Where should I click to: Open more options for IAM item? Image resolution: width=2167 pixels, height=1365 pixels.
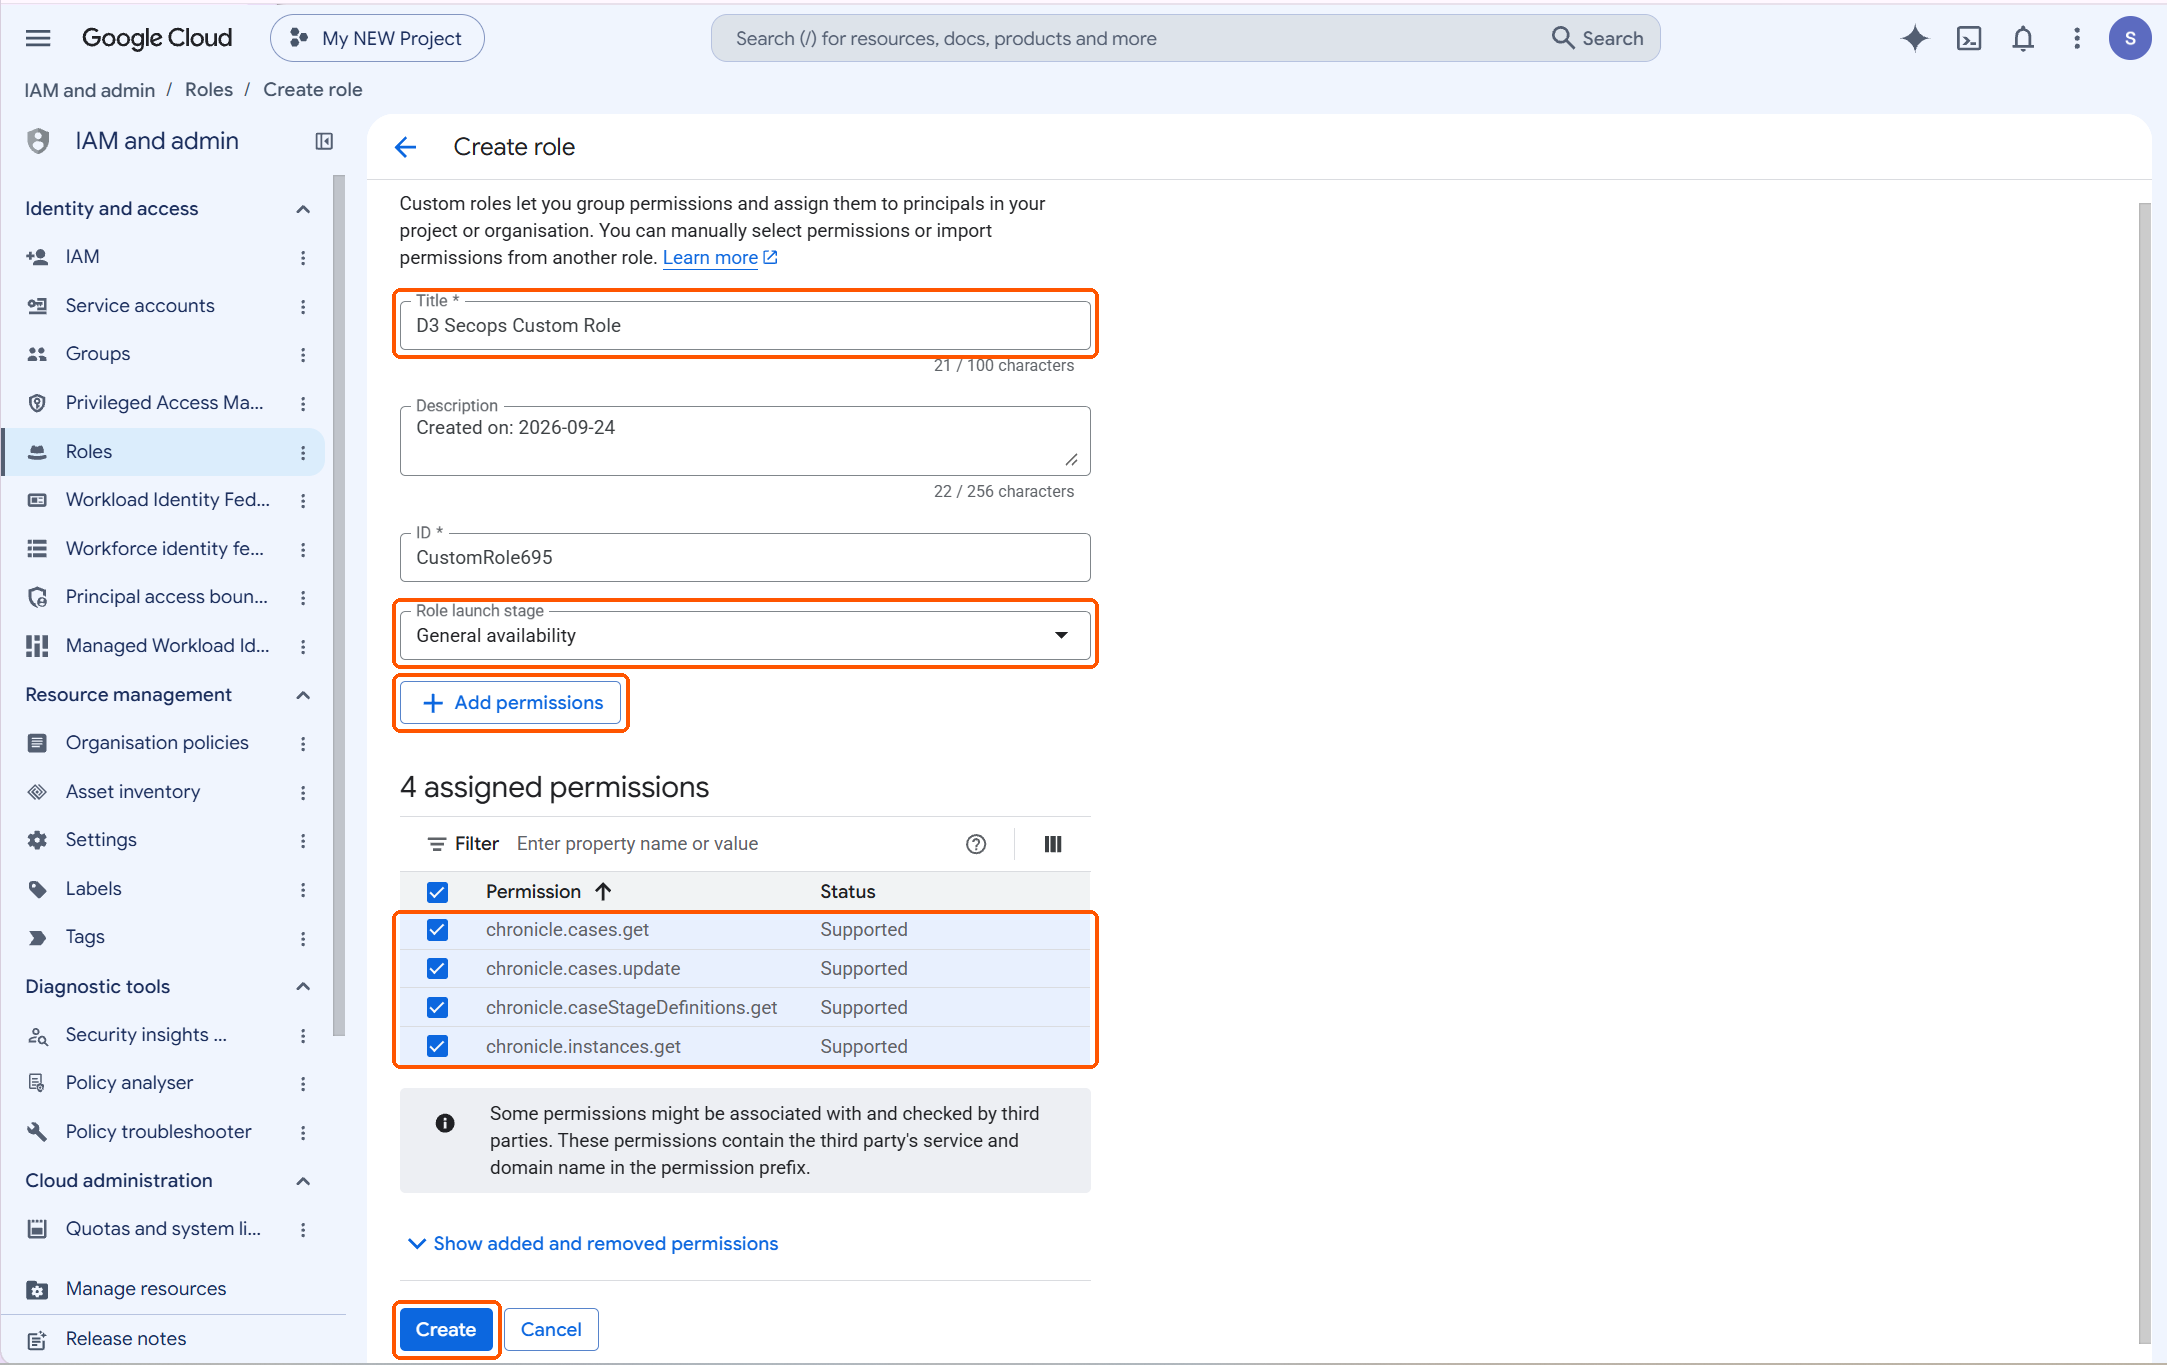tap(303, 257)
